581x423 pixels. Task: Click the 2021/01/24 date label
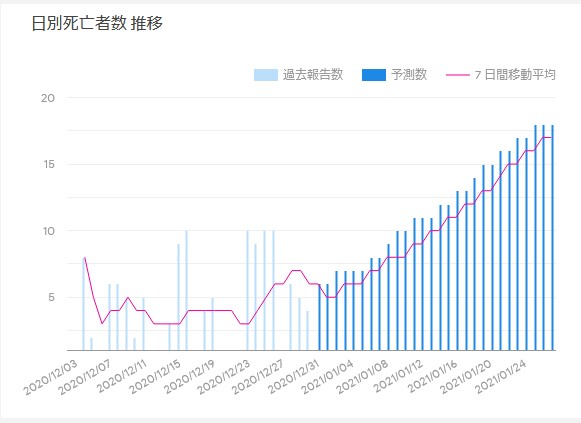point(500,377)
